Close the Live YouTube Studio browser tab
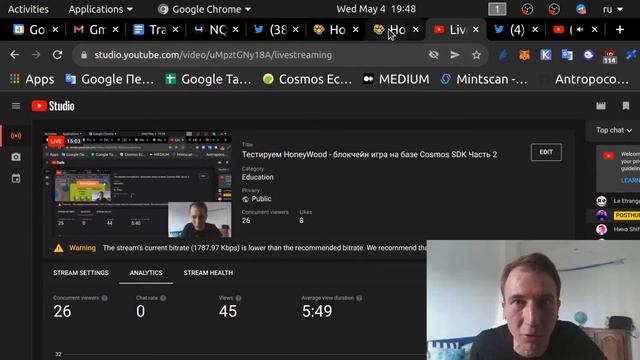 point(476,29)
